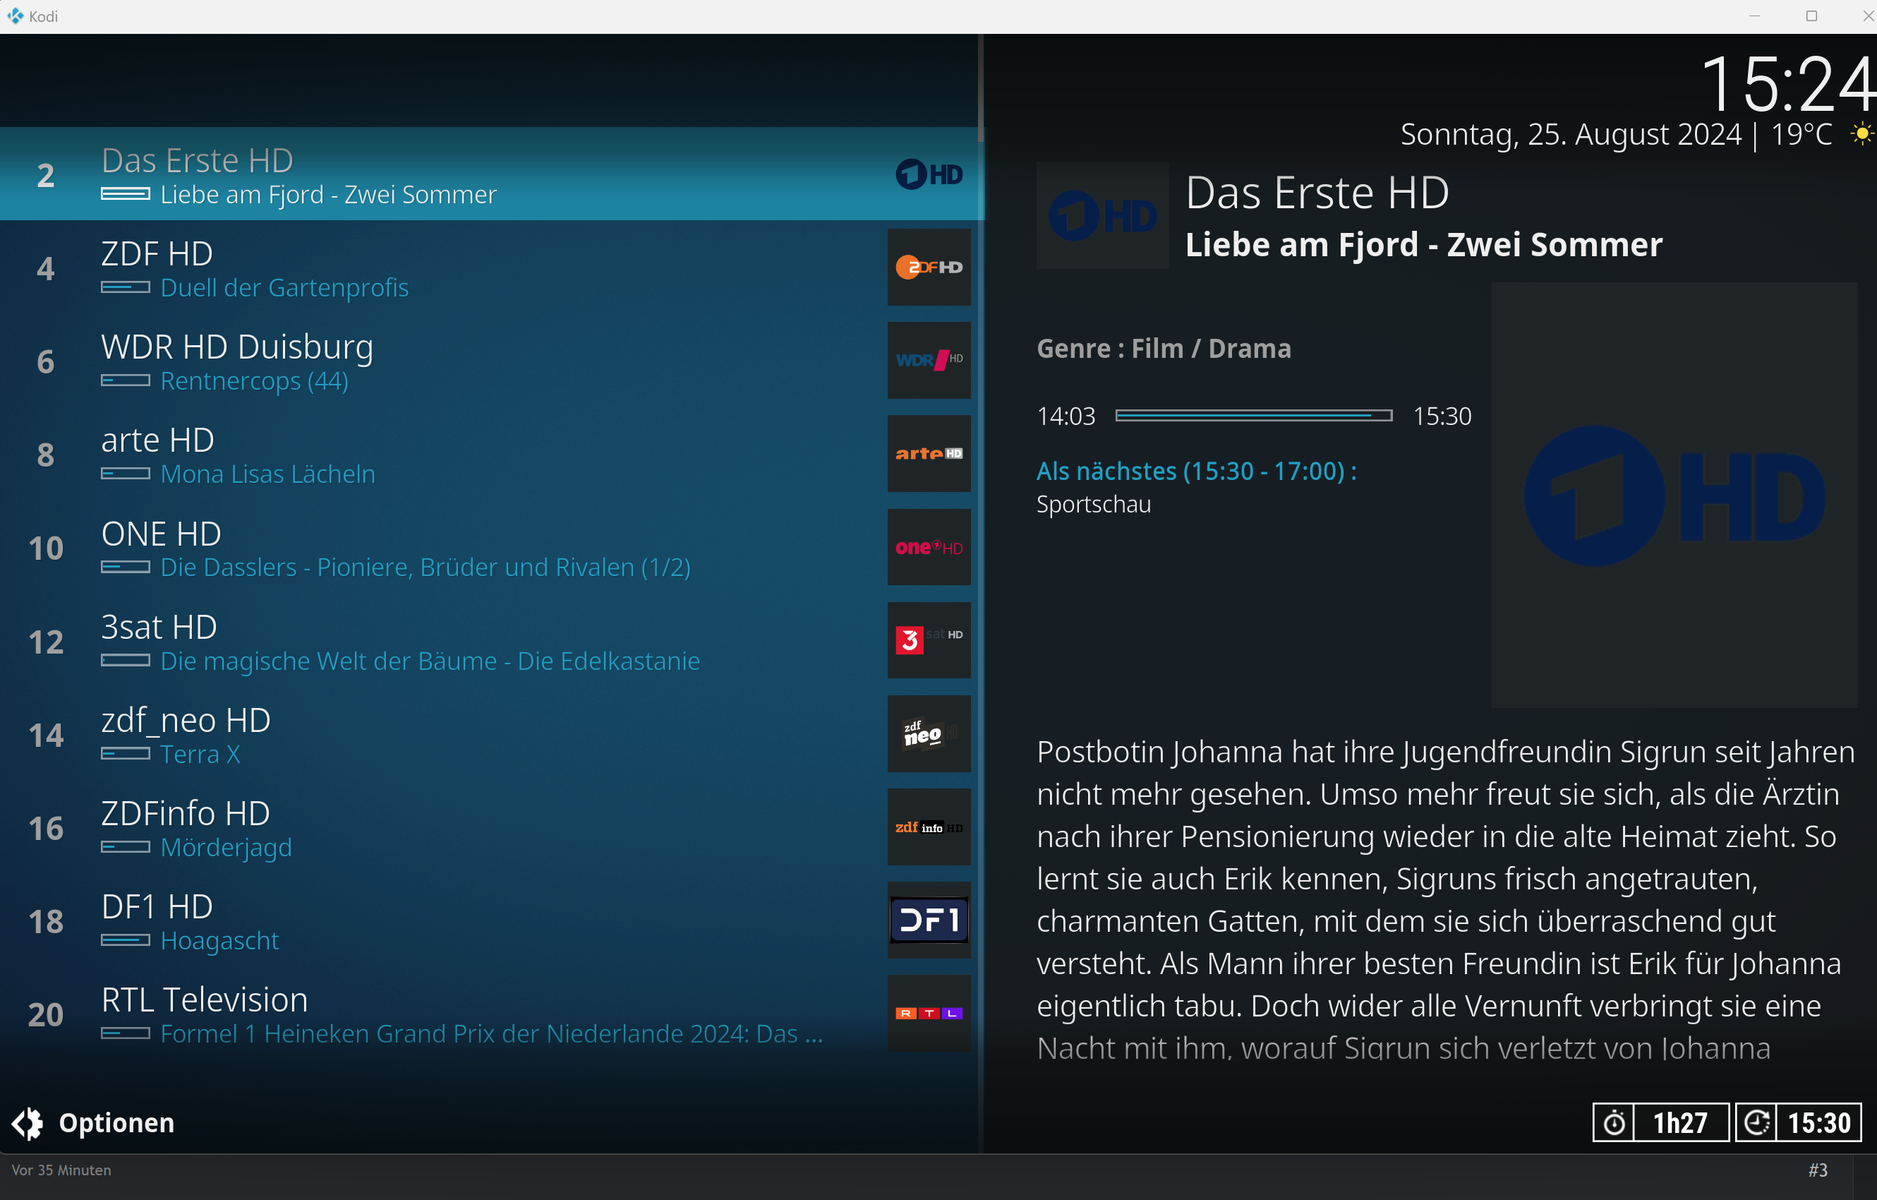Click programme Rentnercops (44)
1877x1200 pixels.
point(254,381)
